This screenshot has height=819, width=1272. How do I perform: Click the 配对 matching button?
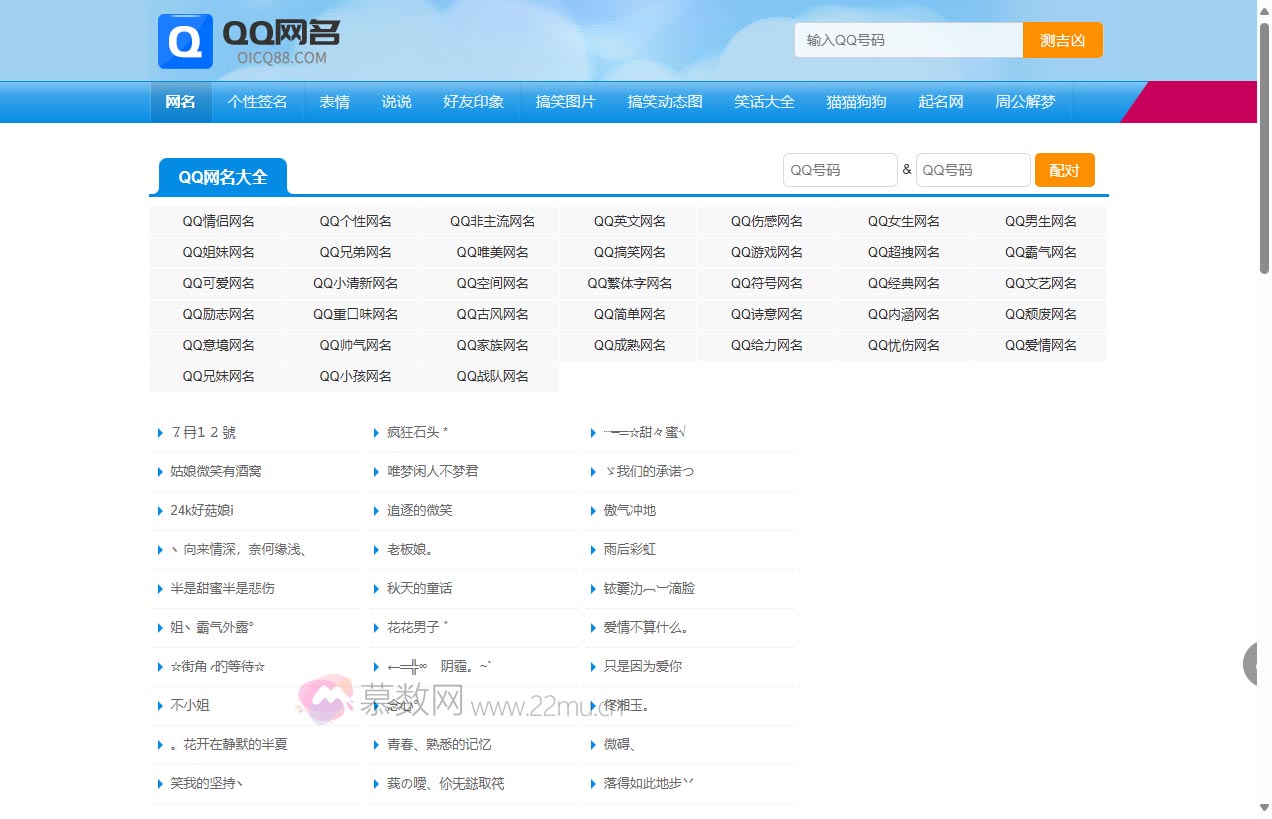1064,170
